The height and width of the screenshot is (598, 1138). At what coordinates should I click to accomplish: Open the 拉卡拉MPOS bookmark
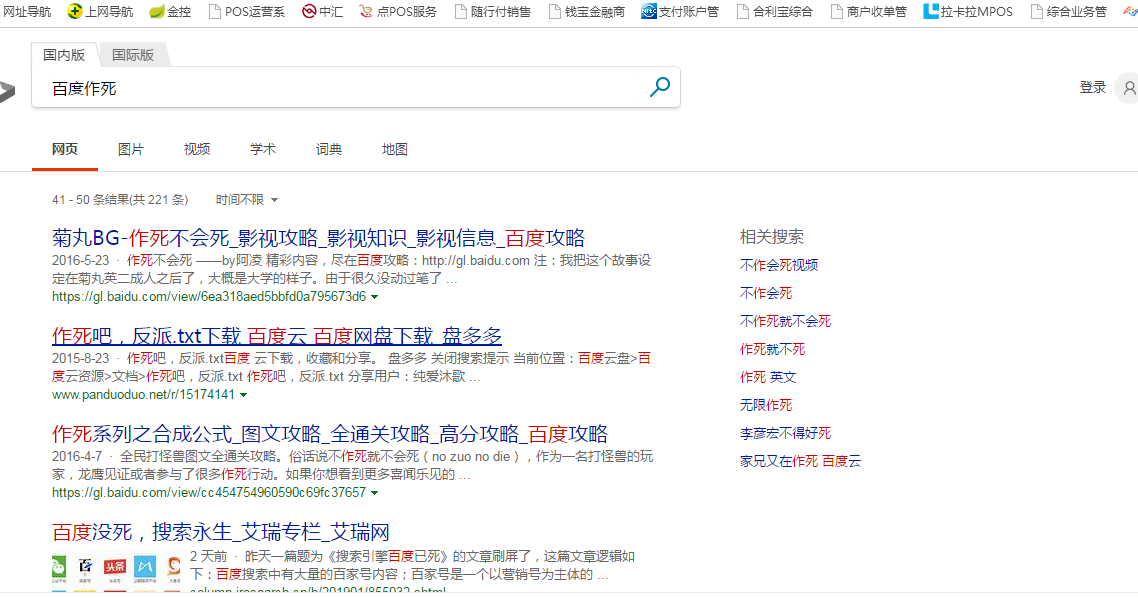968,12
